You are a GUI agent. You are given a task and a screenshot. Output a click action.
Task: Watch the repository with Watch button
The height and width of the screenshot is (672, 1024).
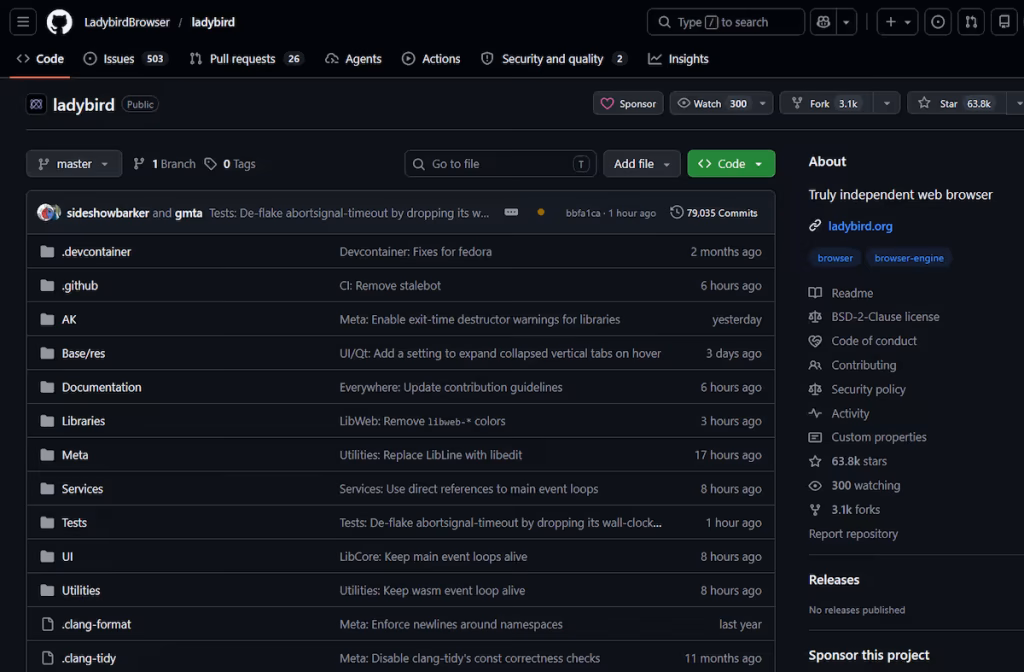click(712, 103)
